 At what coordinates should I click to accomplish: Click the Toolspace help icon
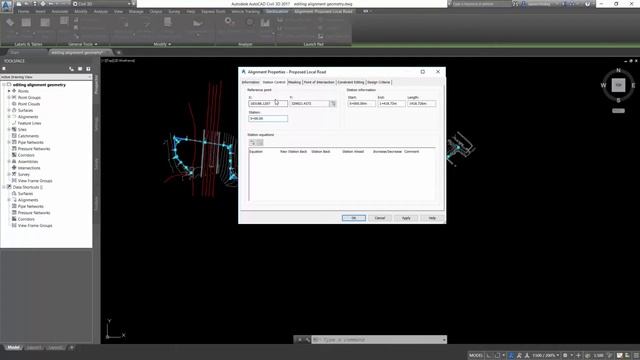[x=88, y=69]
